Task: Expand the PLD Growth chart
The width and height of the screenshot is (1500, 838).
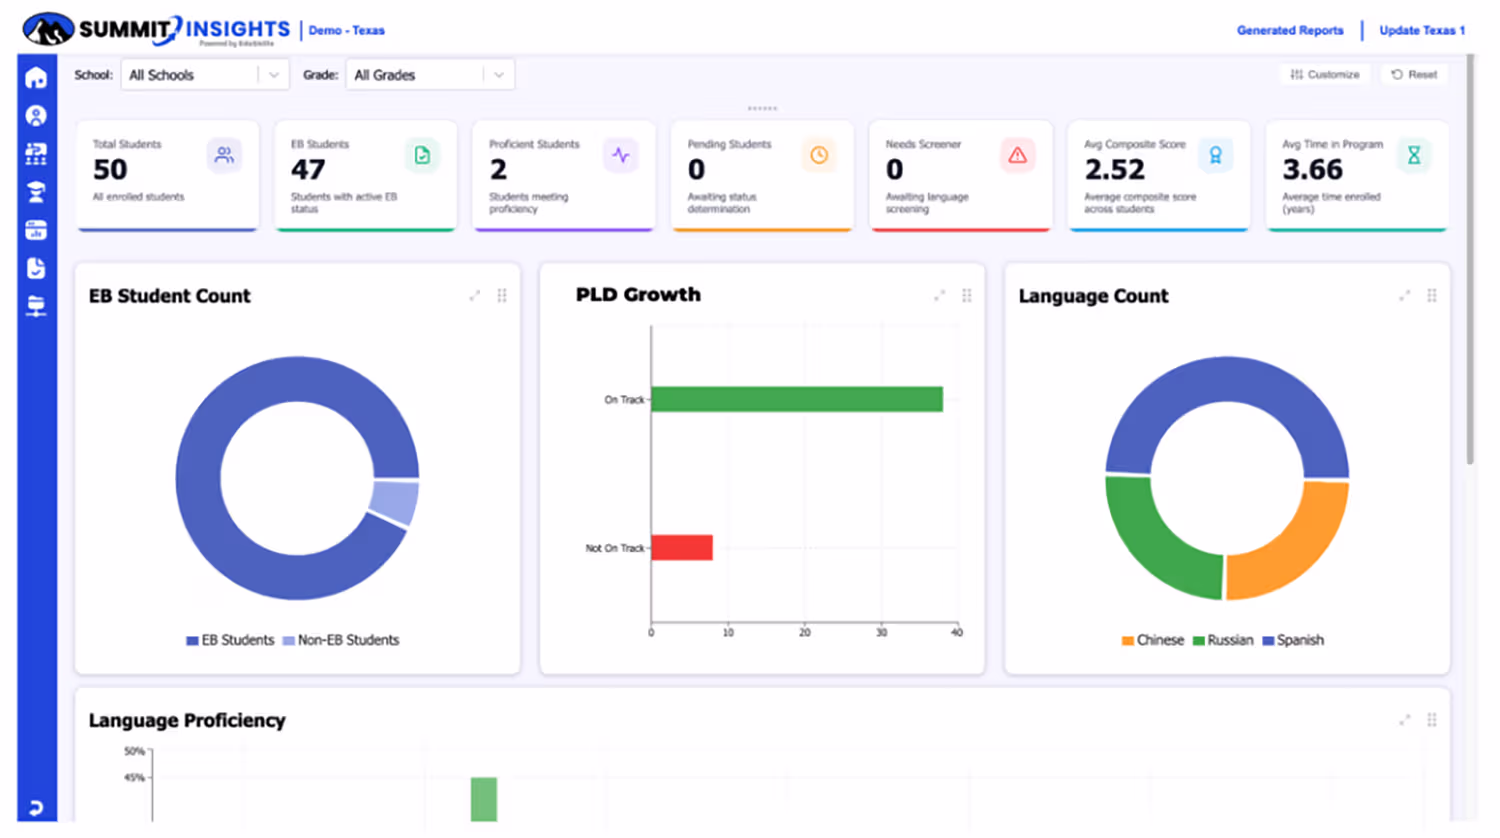Action: coord(940,295)
